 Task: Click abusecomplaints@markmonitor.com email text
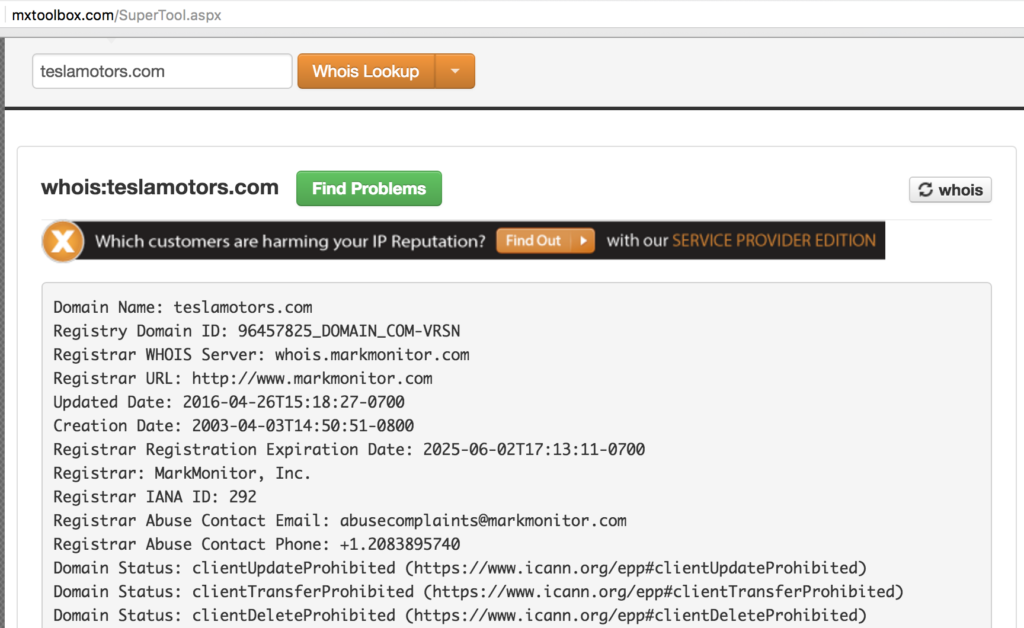click(x=483, y=521)
